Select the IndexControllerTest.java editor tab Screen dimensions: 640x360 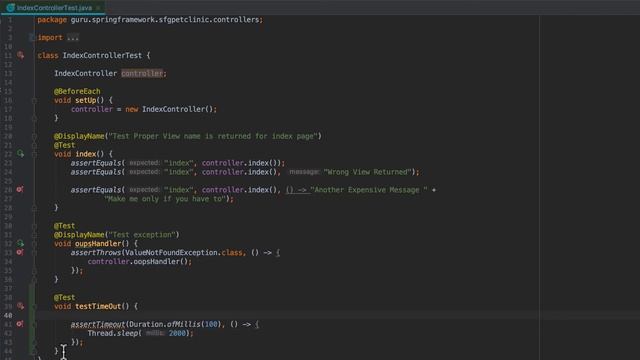coord(53,8)
